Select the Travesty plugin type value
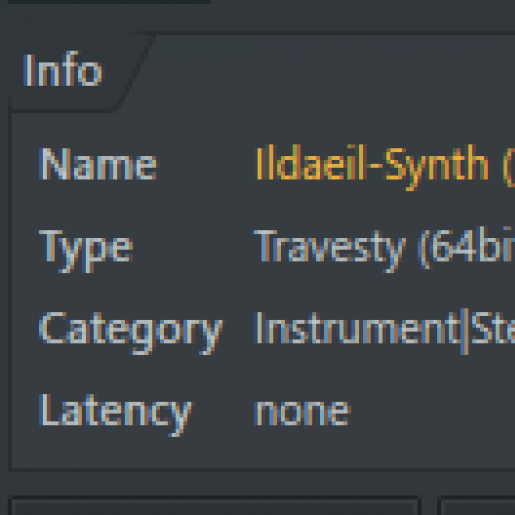 pos(330,250)
